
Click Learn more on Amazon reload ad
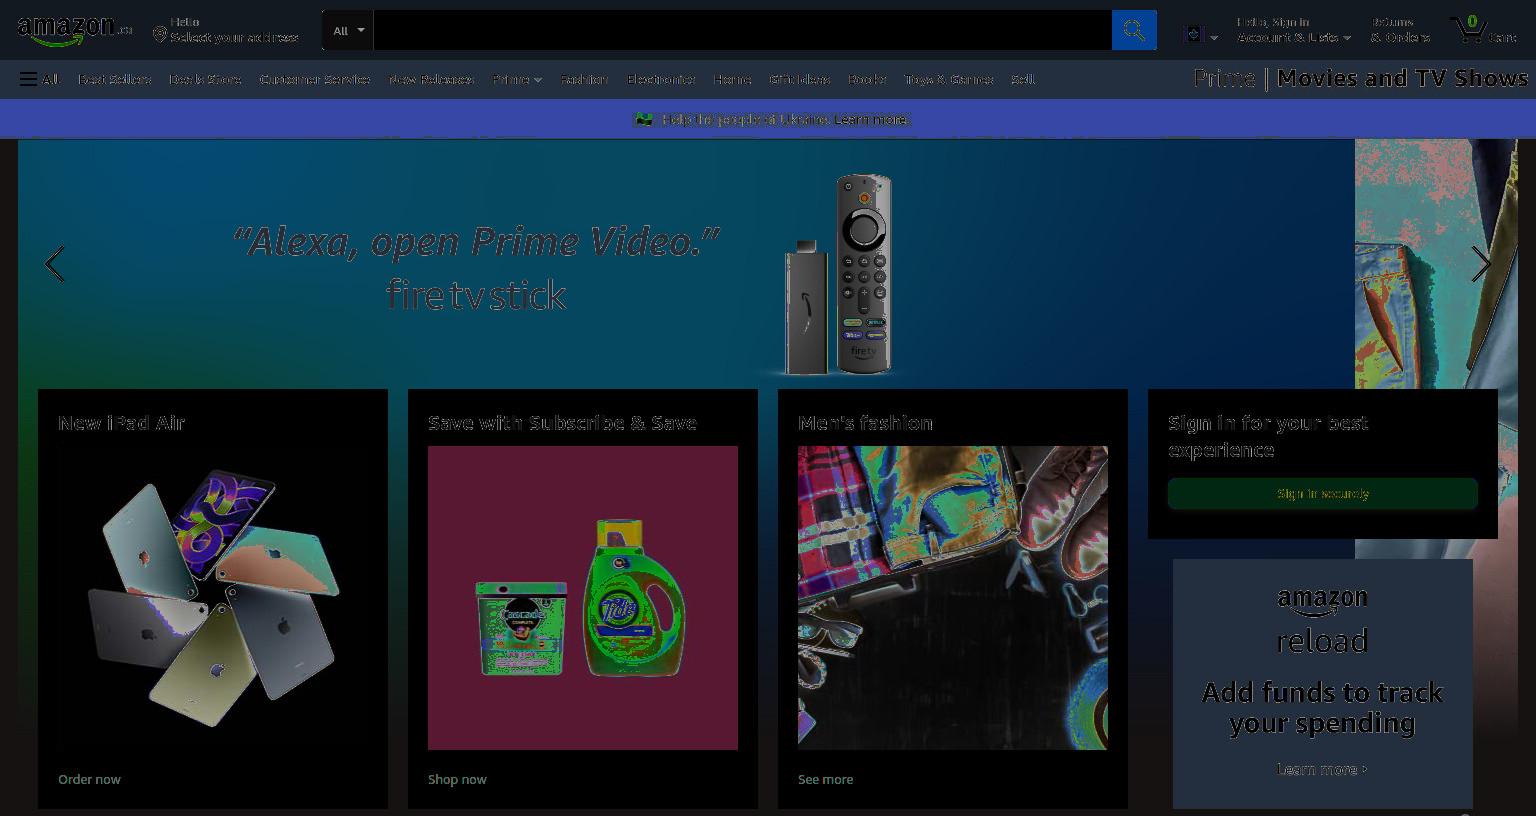click(x=1322, y=769)
